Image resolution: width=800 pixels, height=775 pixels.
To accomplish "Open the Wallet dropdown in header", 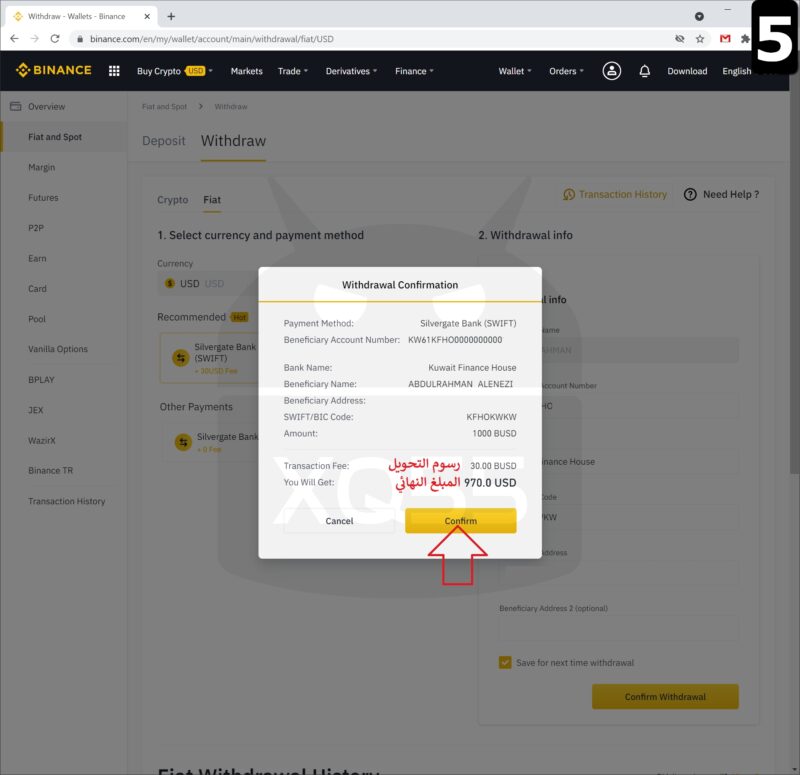I will pos(515,71).
